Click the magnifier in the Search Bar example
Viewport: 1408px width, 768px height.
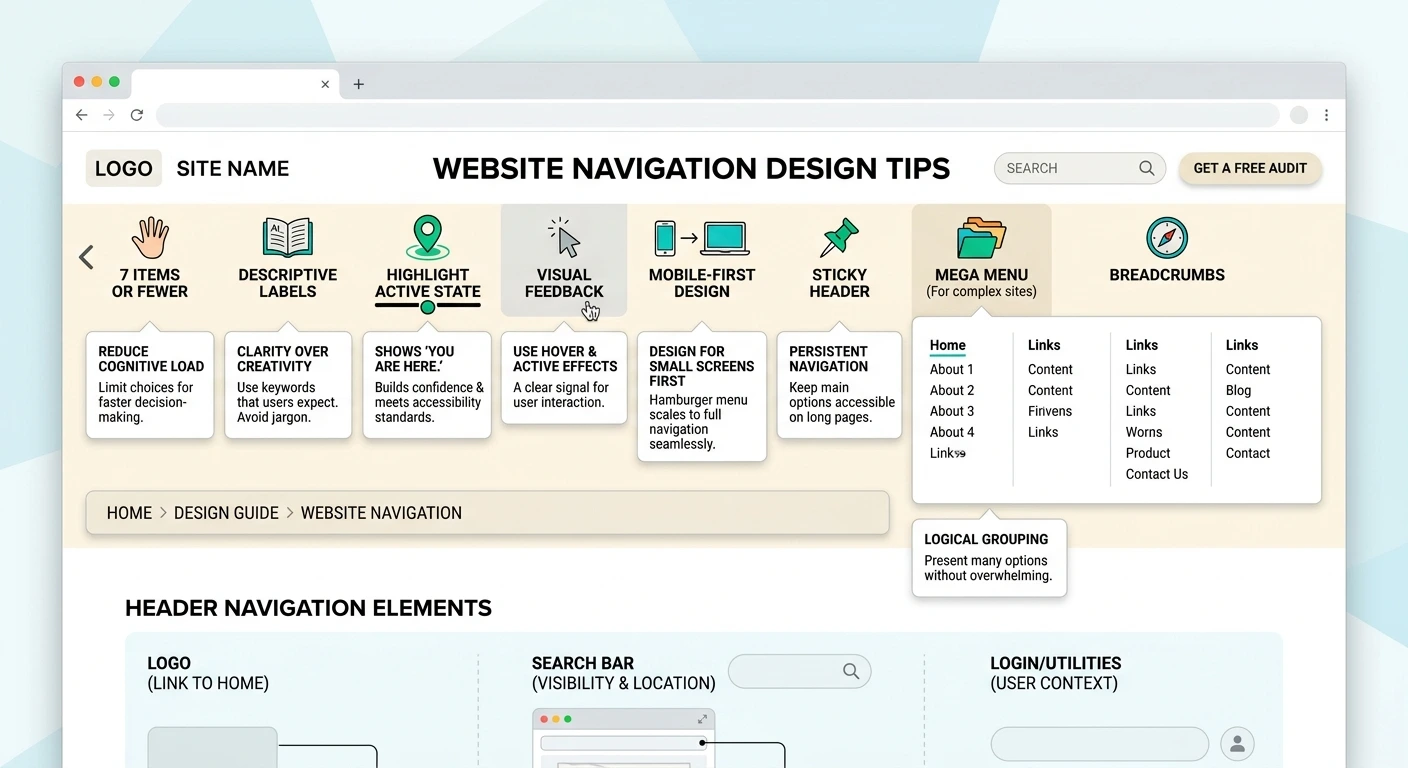point(851,671)
